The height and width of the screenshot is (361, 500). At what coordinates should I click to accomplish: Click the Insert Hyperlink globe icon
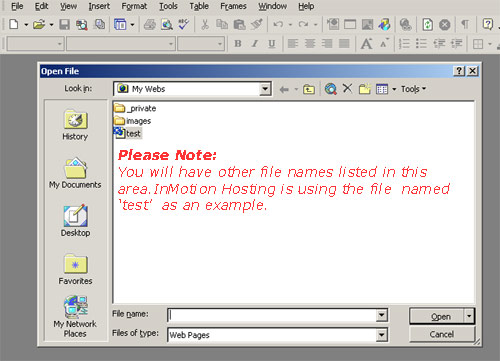(x=405, y=25)
